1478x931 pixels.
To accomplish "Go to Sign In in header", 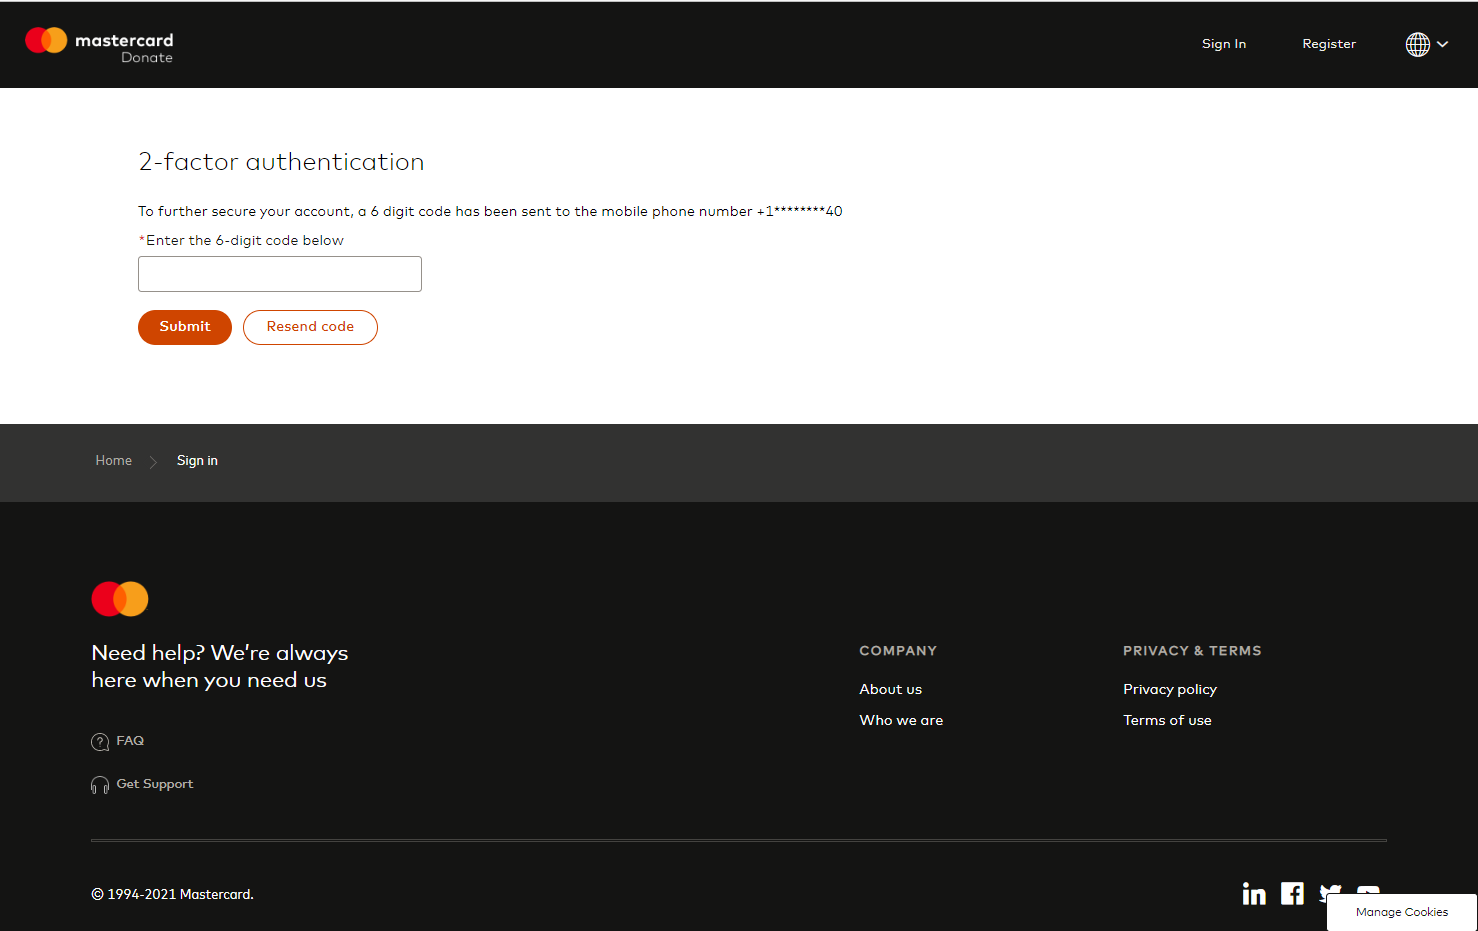I will point(1223,44).
